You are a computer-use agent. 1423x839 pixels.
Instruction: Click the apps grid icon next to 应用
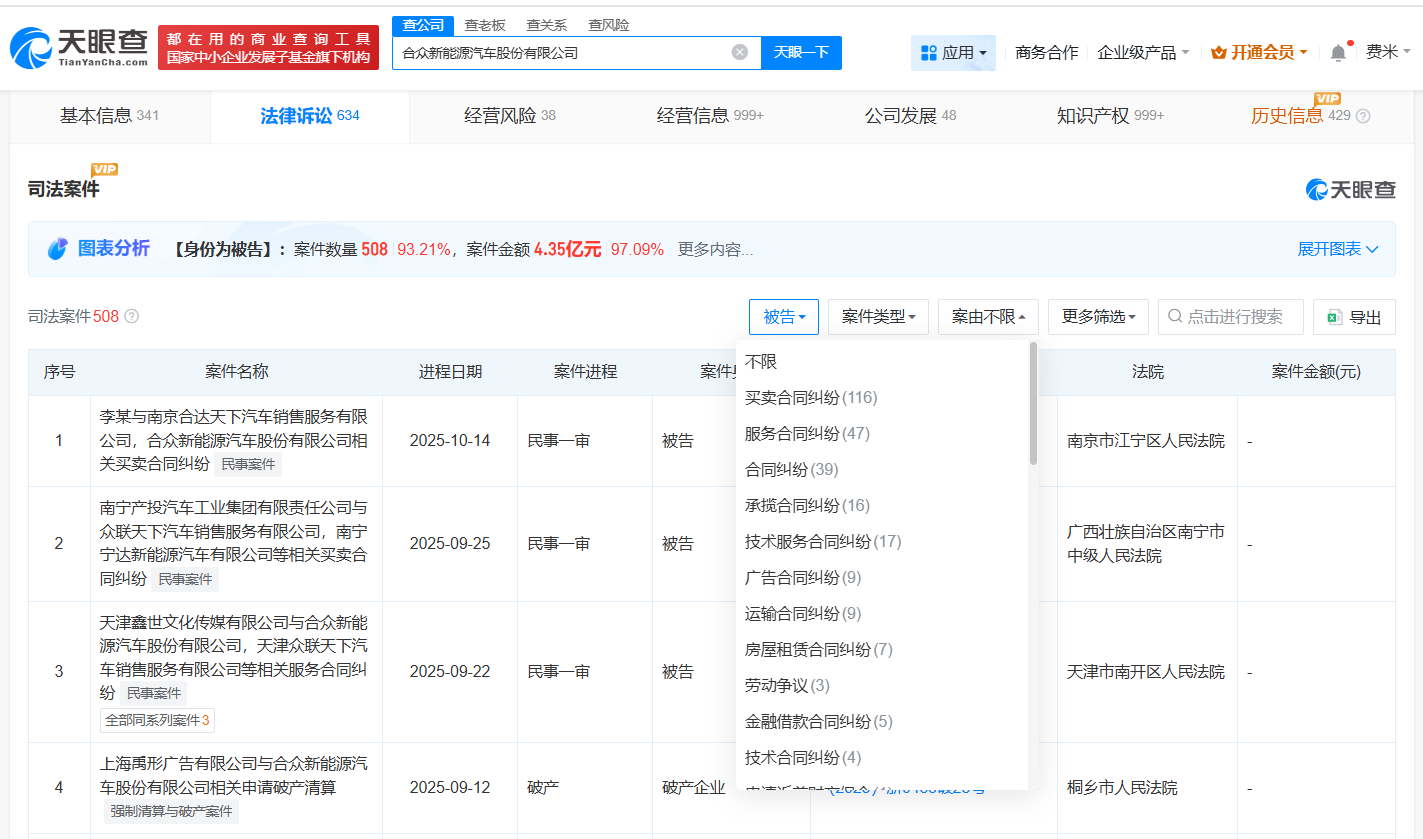coord(931,52)
